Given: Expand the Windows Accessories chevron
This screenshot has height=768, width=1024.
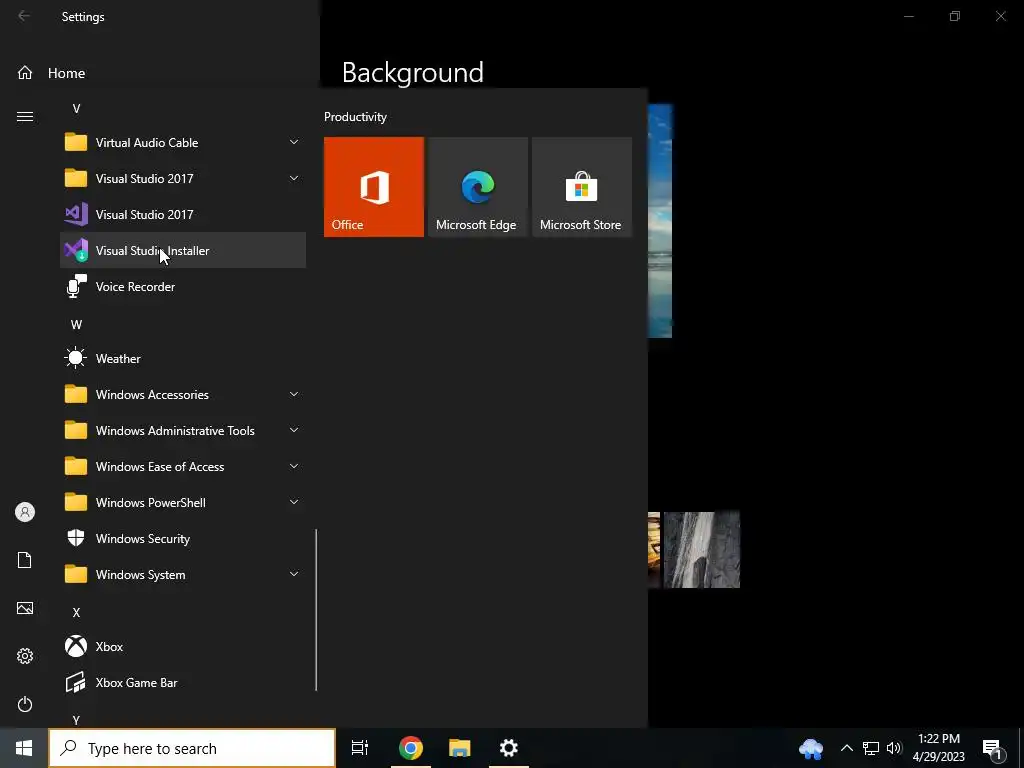Looking at the screenshot, I should tap(294, 394).
